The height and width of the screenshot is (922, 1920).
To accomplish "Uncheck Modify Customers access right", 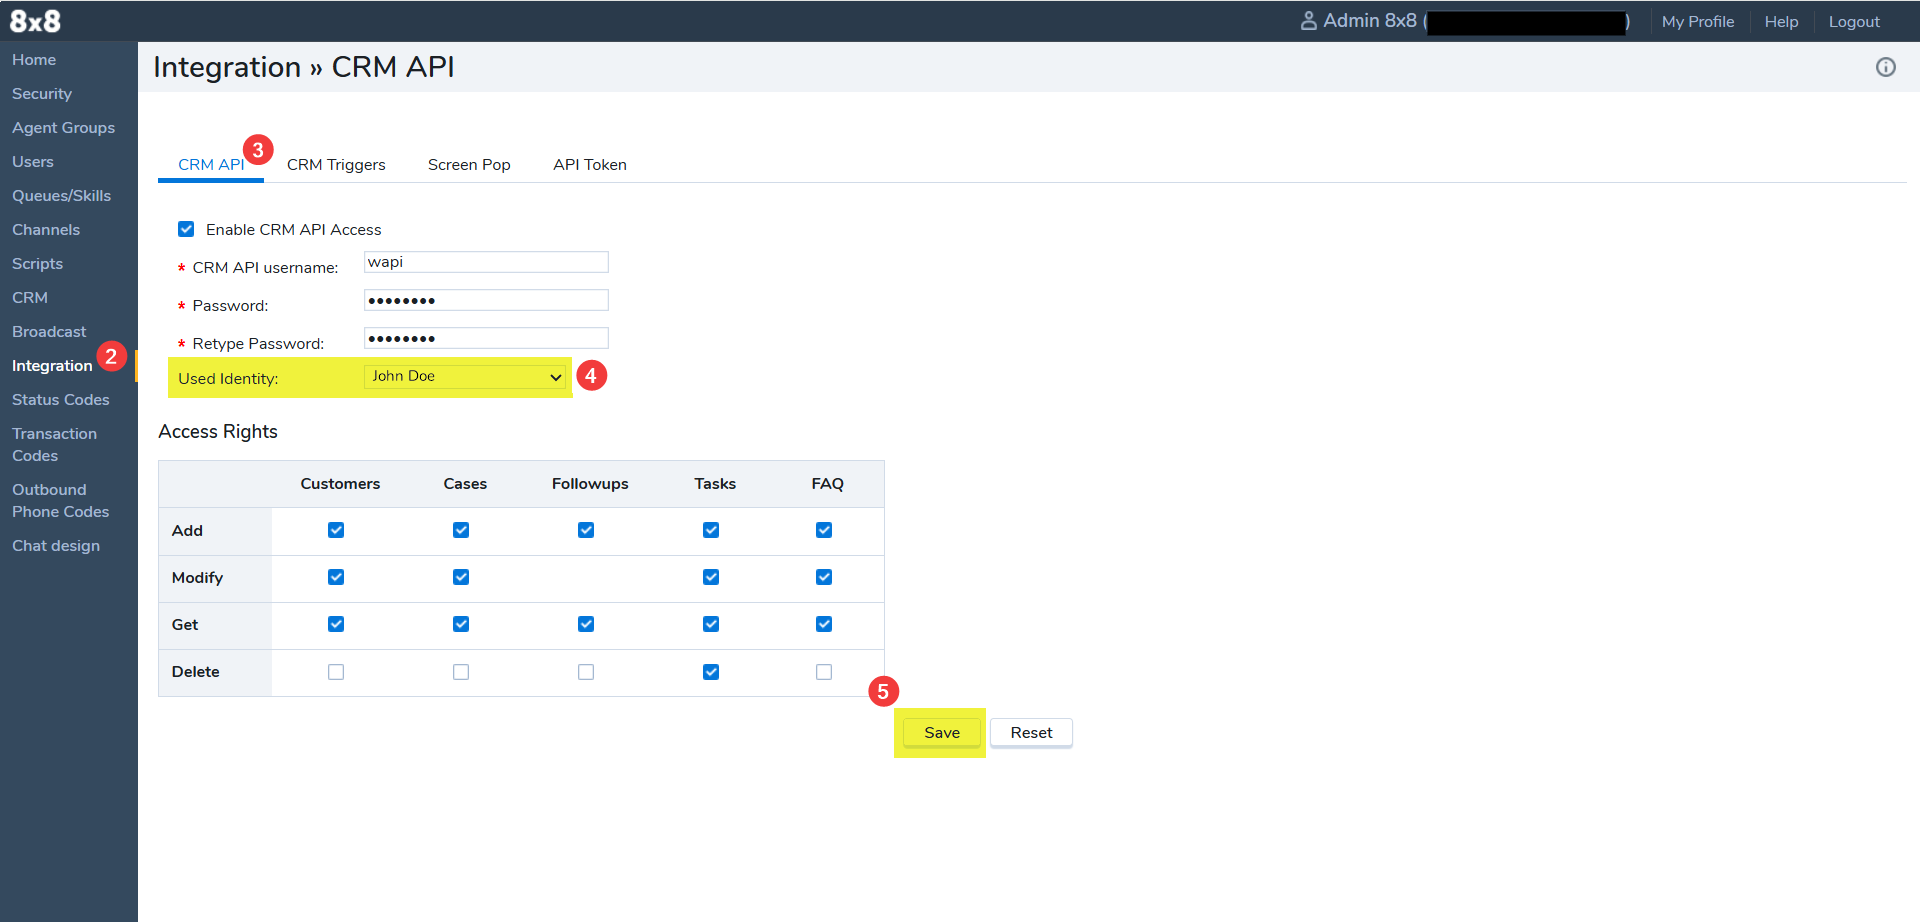I will click(x=336, y=577).
